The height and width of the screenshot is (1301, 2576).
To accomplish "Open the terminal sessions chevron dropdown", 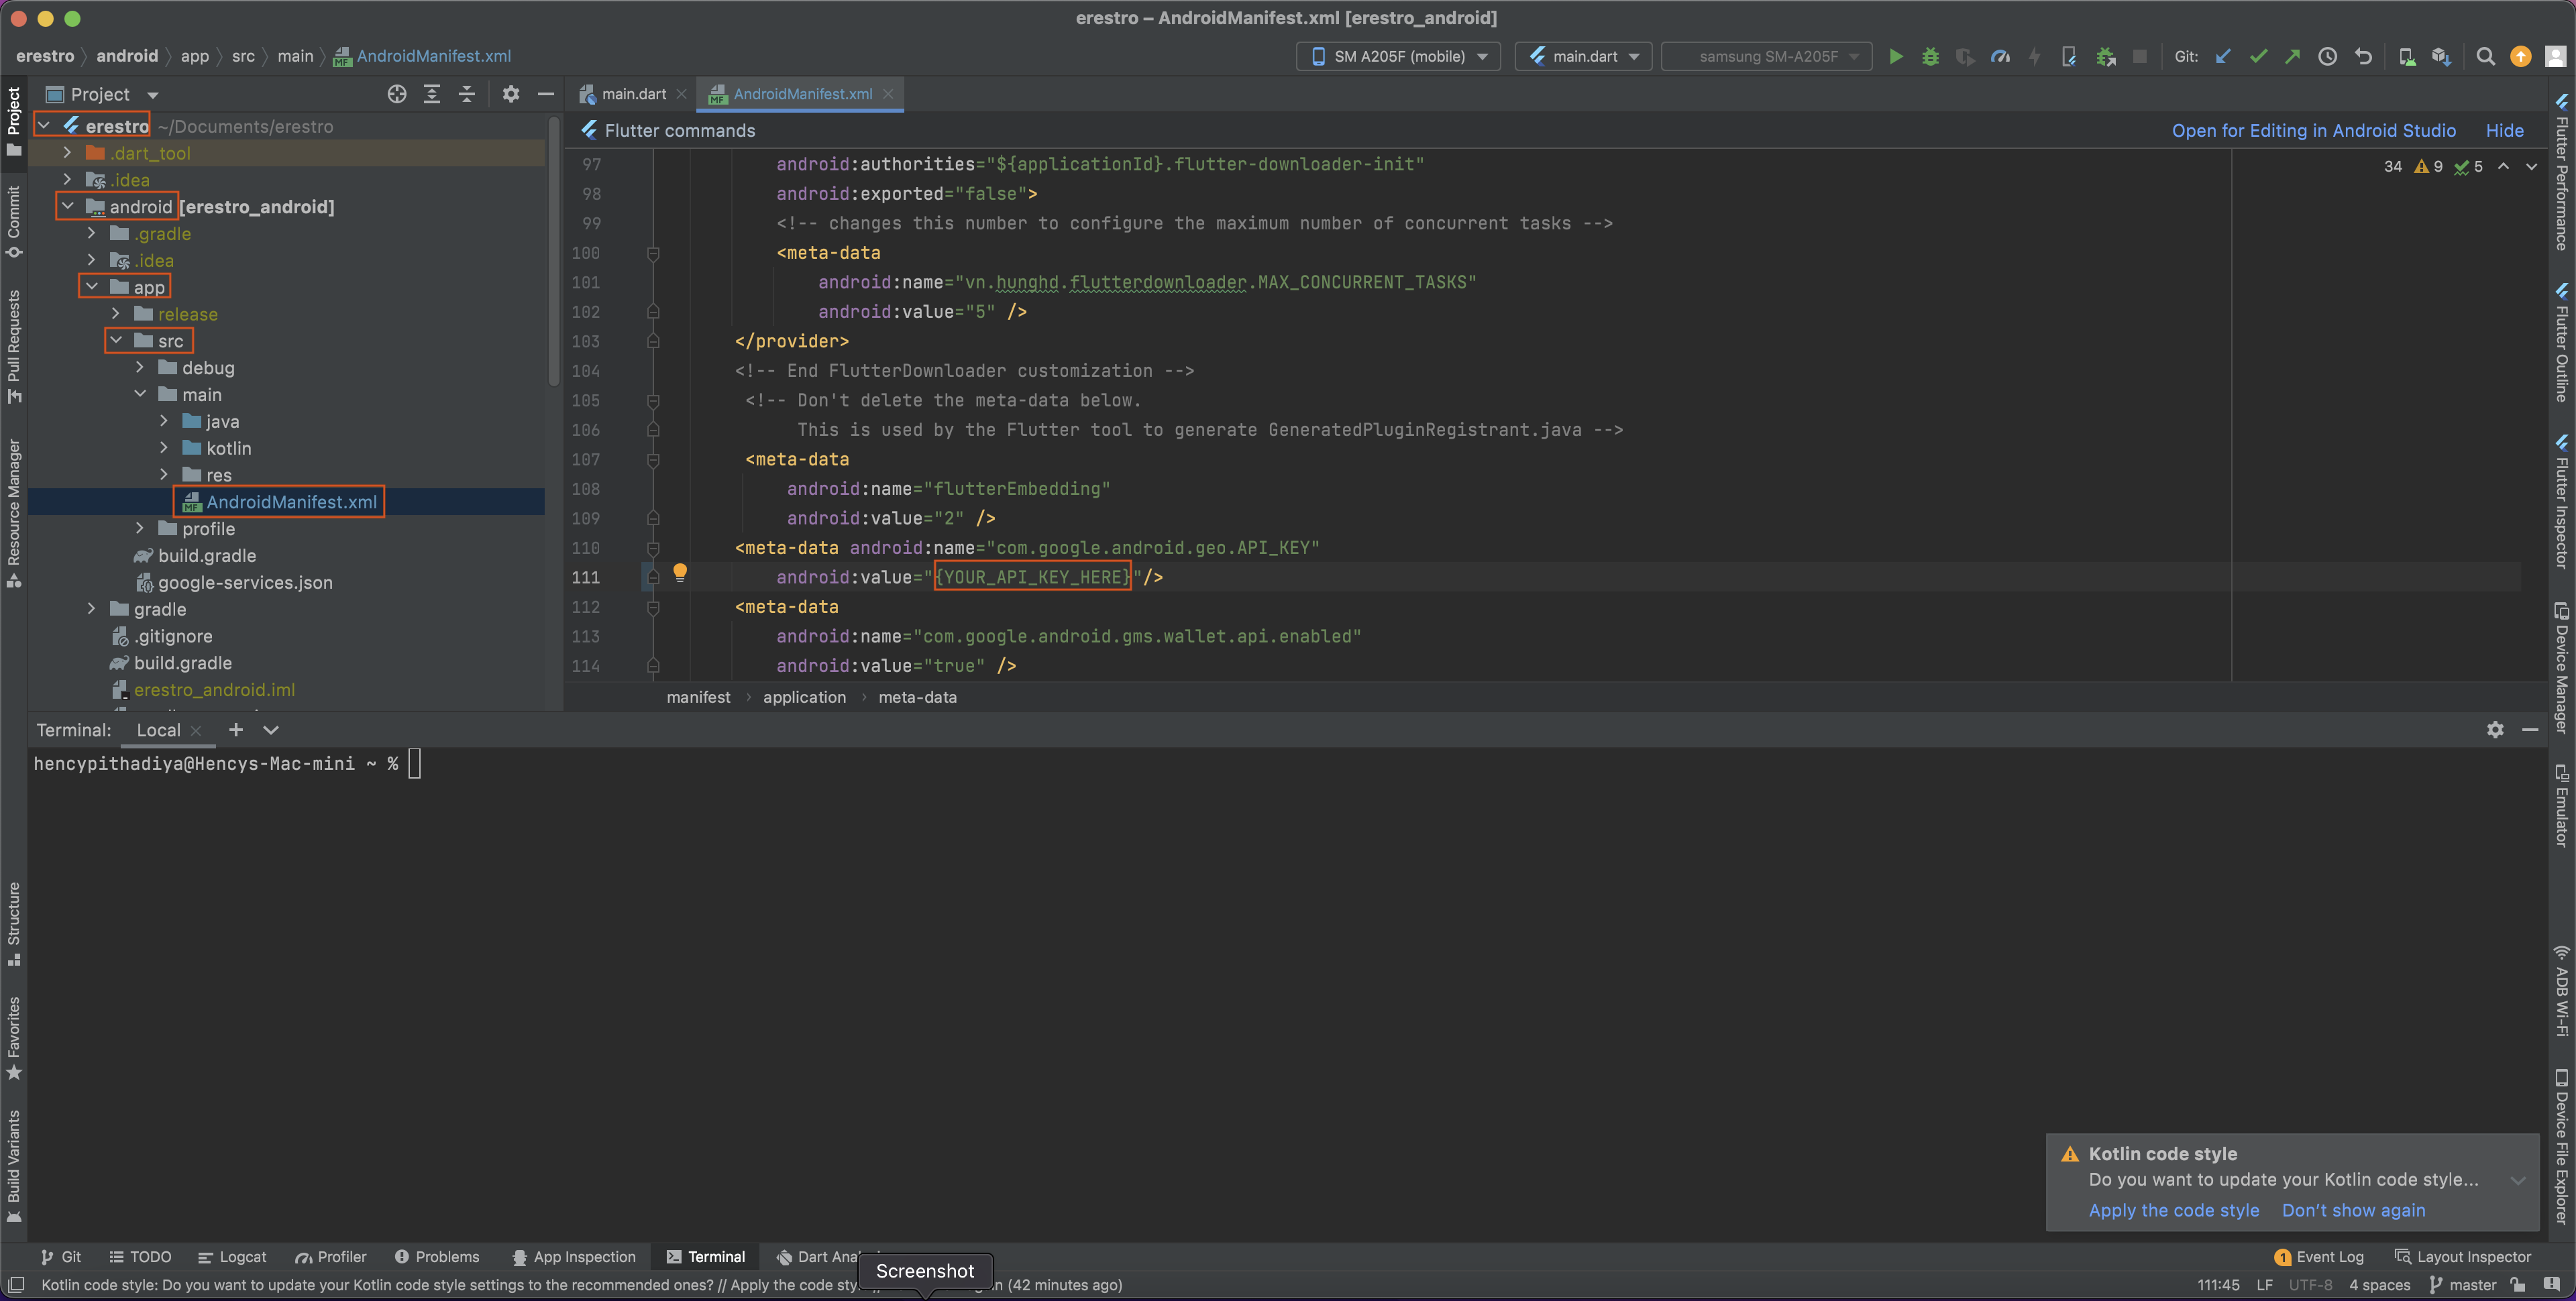I will click(x=271, y=730).
